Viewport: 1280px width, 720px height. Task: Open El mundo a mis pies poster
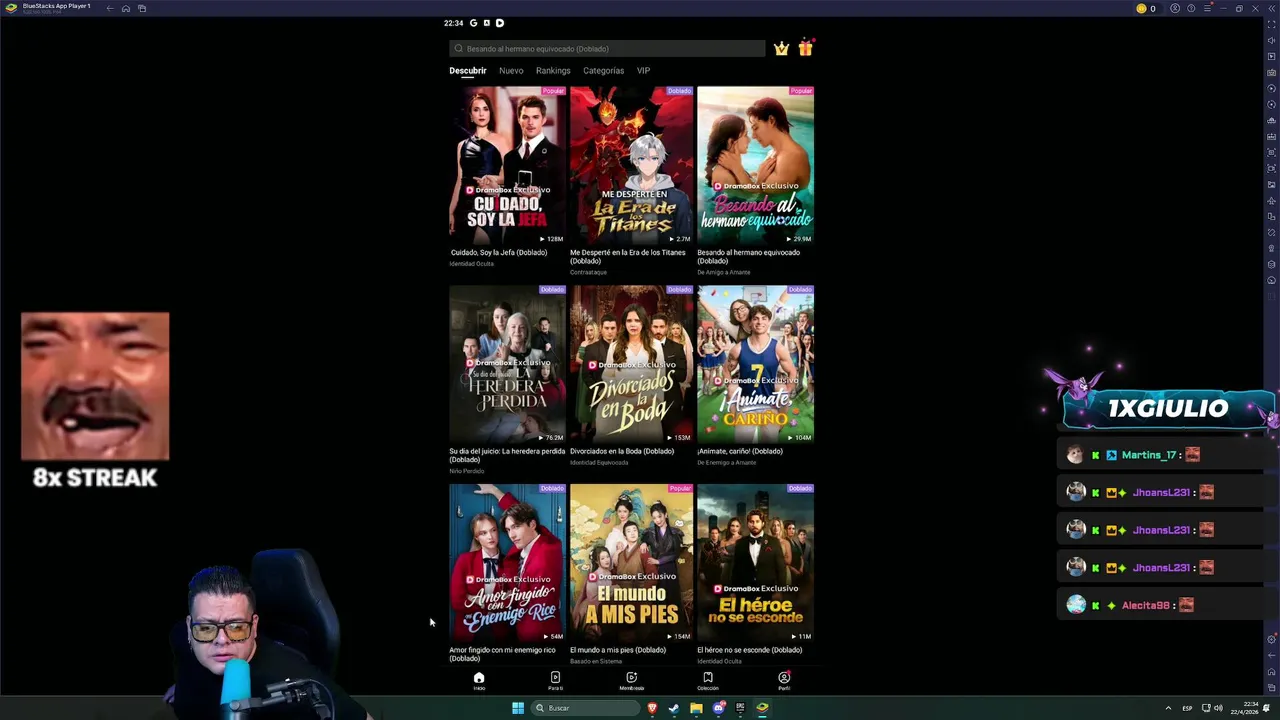(x=631, y=562)
